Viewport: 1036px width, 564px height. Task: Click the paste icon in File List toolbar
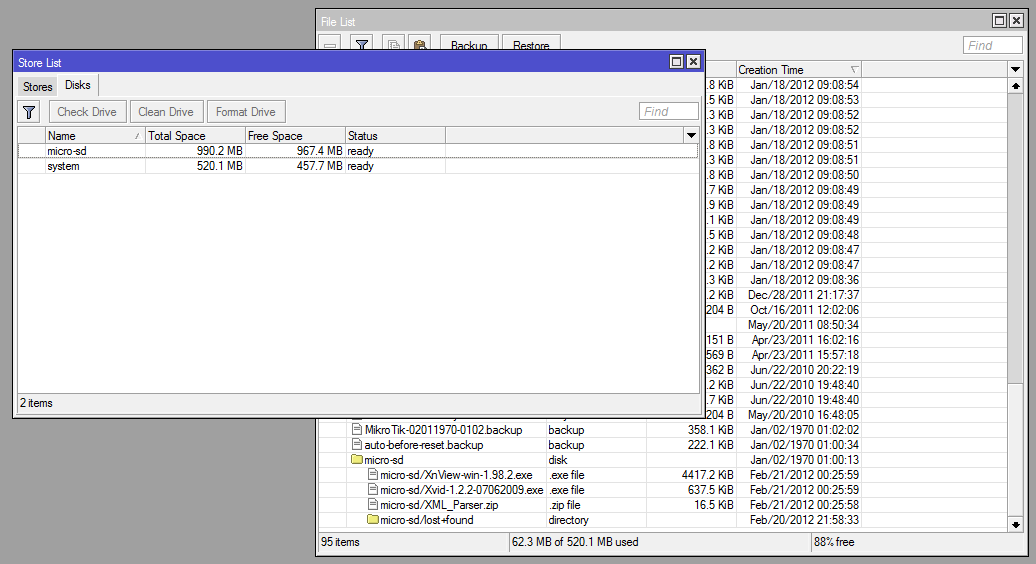[x=420, y=44]
